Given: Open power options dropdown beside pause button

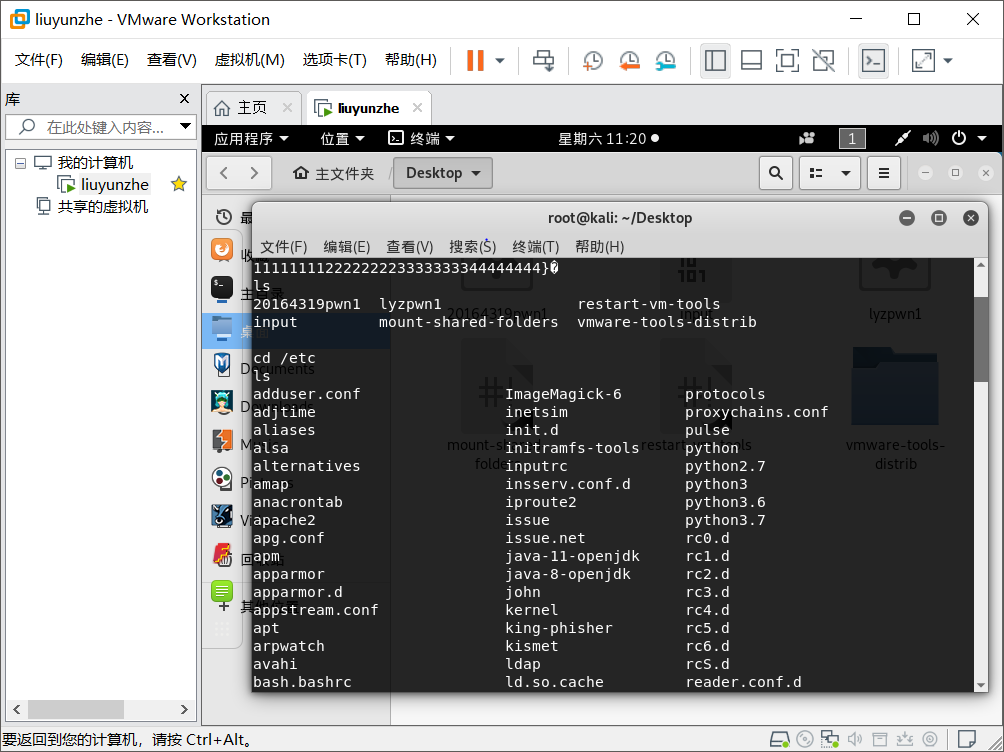Looking at the screenshot, I should pos(500,61).
